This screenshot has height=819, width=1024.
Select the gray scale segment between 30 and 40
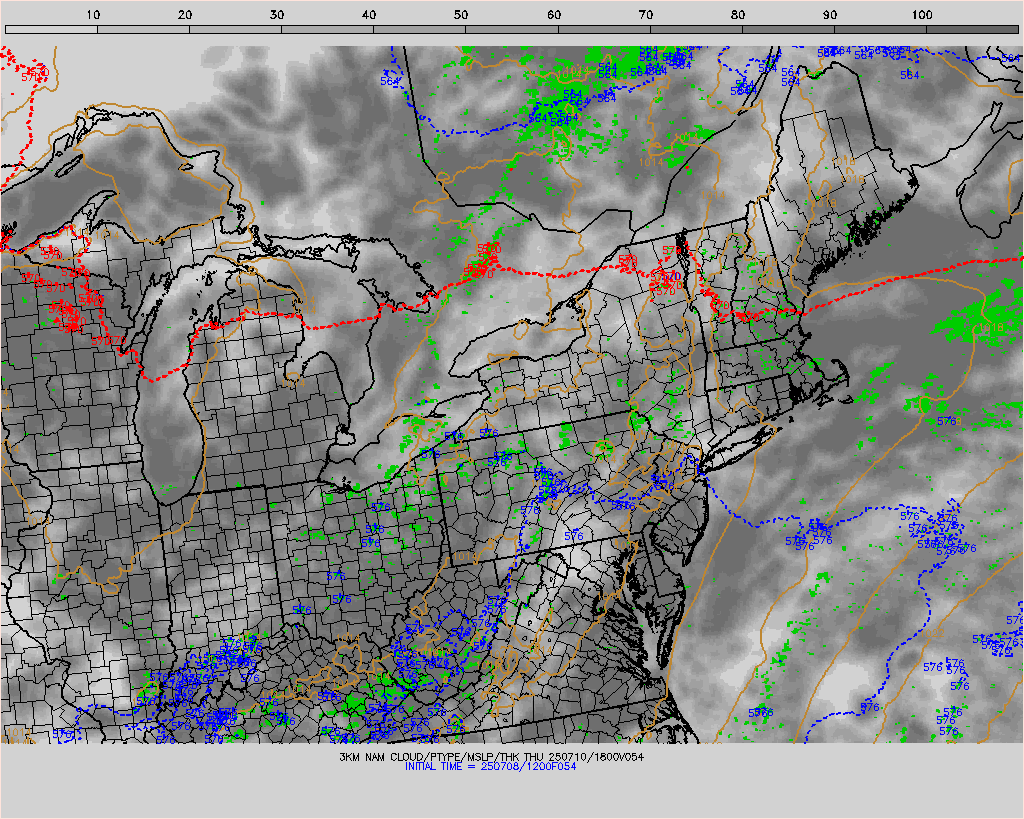coord(327,29)
